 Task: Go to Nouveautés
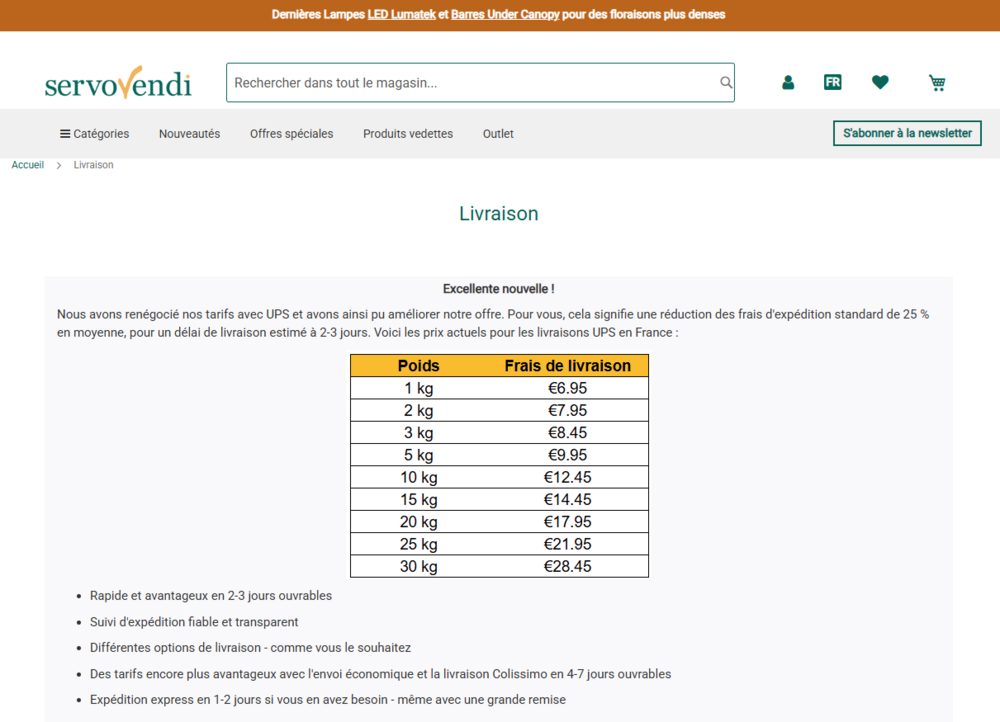(x=189, y=134)
